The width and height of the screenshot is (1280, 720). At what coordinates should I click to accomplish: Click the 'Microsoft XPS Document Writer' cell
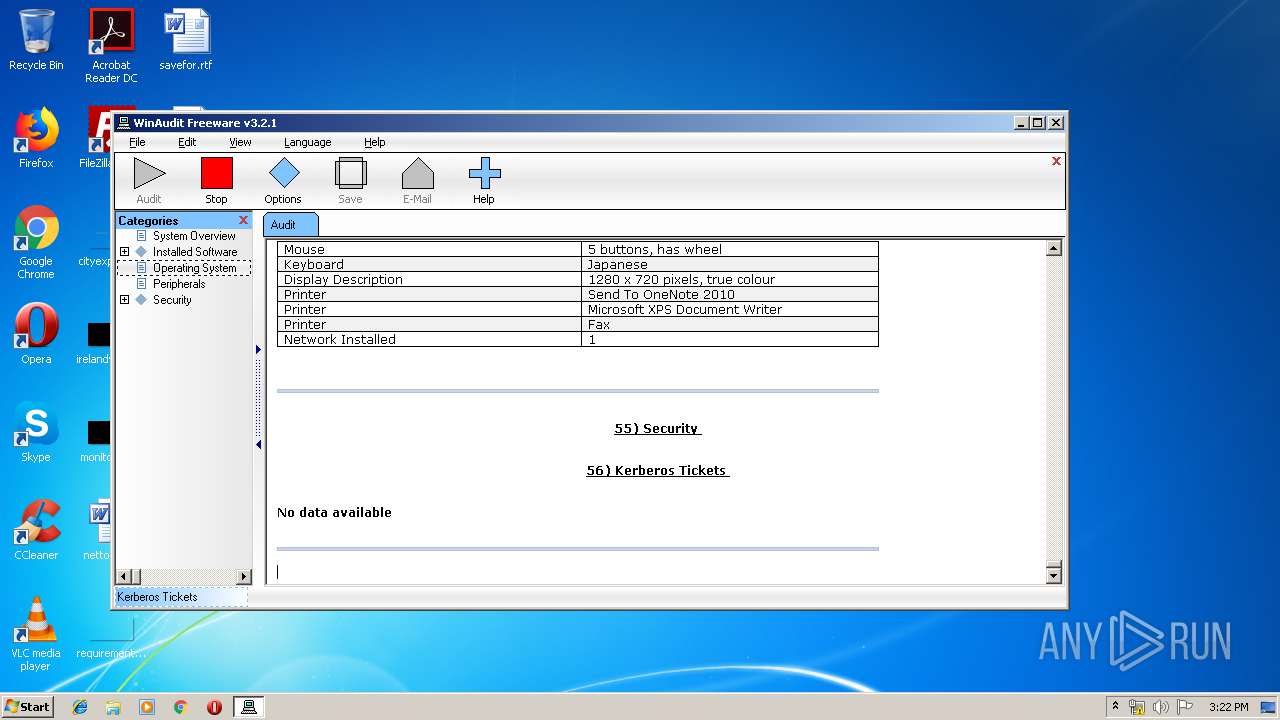pyautogui.click(x=730, y=309)
